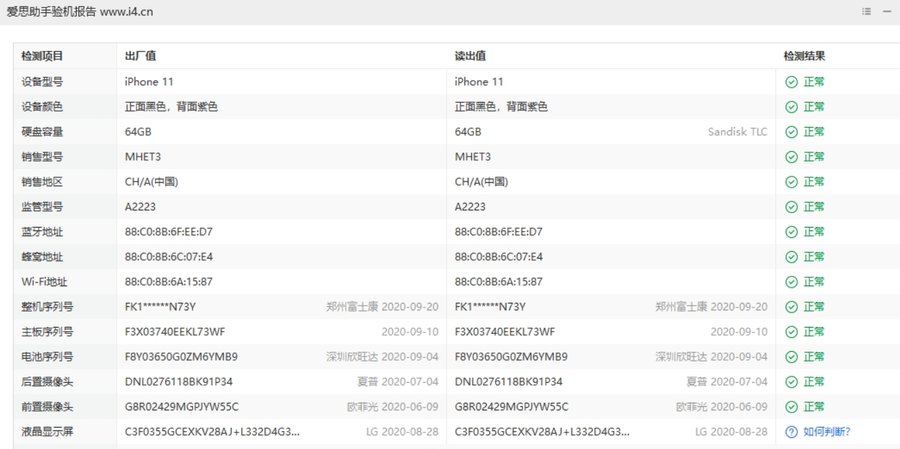Click factory value iPhone 11

[x=149, y=82]
